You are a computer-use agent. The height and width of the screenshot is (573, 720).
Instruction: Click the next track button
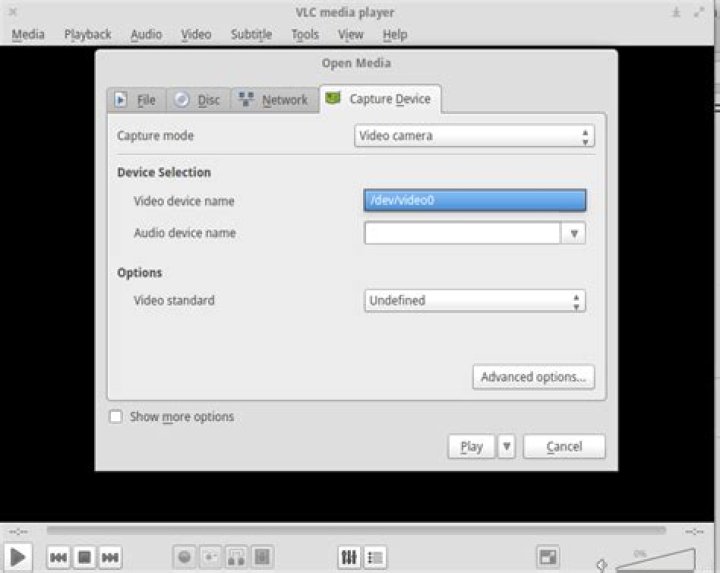click(110, 557)
